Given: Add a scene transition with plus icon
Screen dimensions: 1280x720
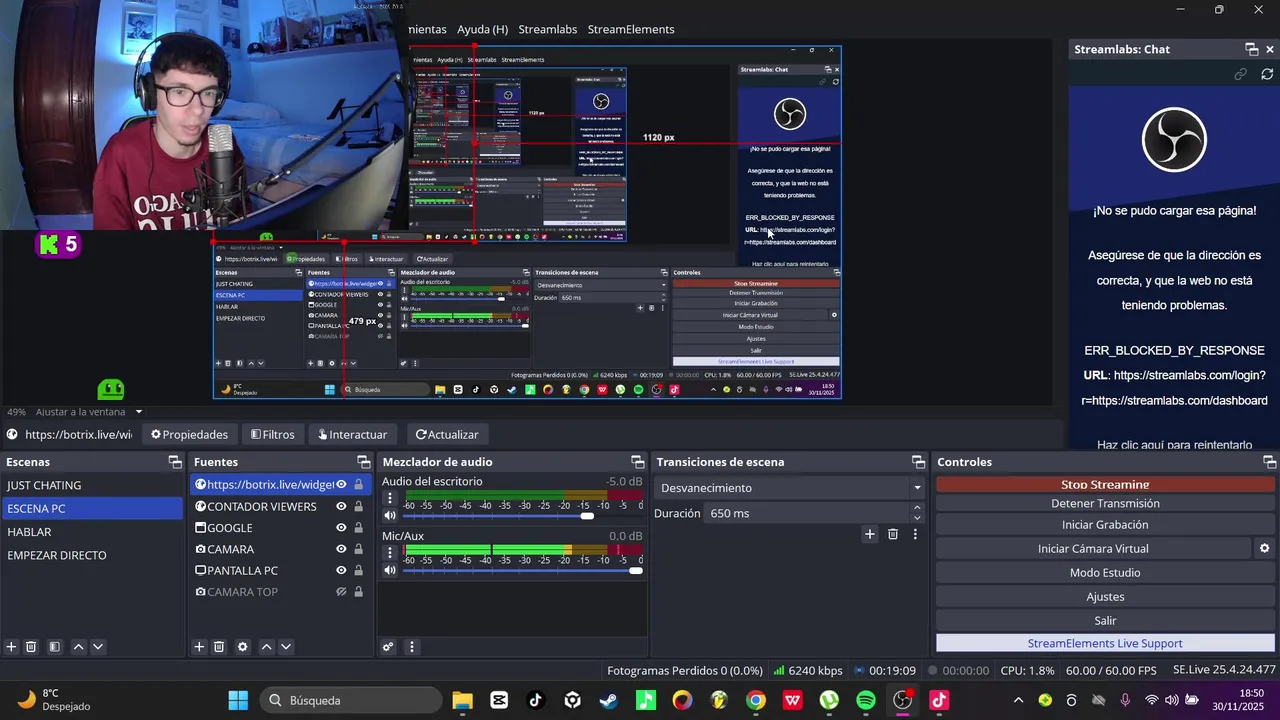Looking at the screenshot, I should click(x=870, y=534).
